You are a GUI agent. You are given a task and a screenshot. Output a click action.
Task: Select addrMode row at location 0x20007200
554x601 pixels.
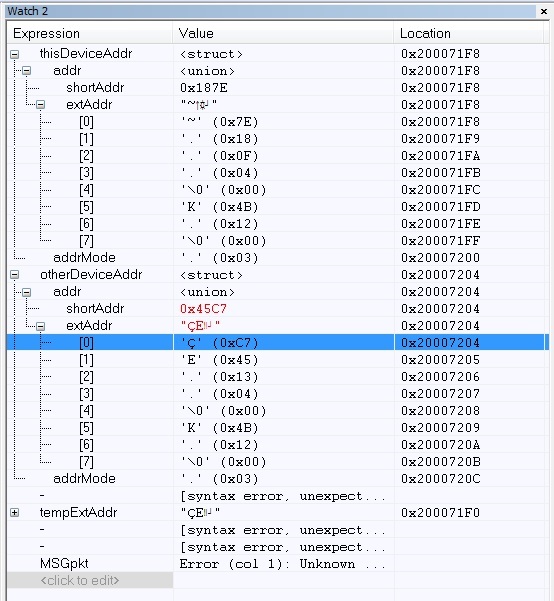[276, 258]
